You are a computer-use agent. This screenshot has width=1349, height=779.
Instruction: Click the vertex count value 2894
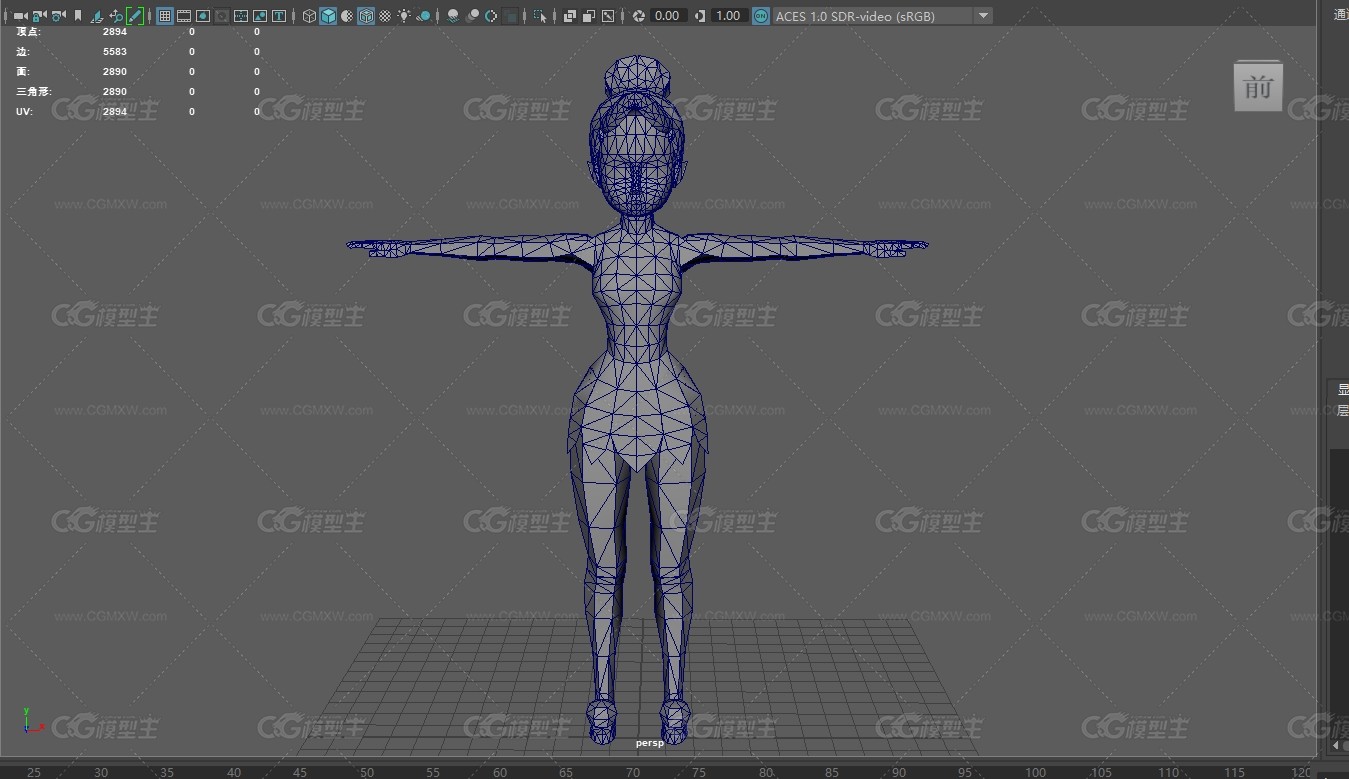(x=115, y=32)
